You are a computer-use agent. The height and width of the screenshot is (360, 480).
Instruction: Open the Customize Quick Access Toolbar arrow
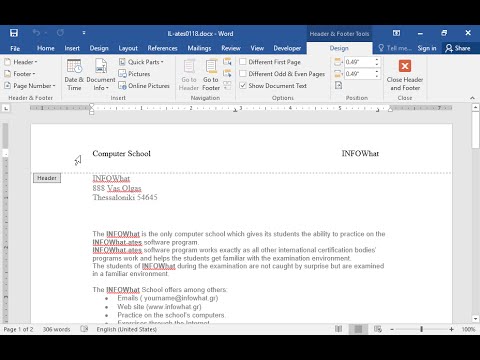(x=84, y=33)
